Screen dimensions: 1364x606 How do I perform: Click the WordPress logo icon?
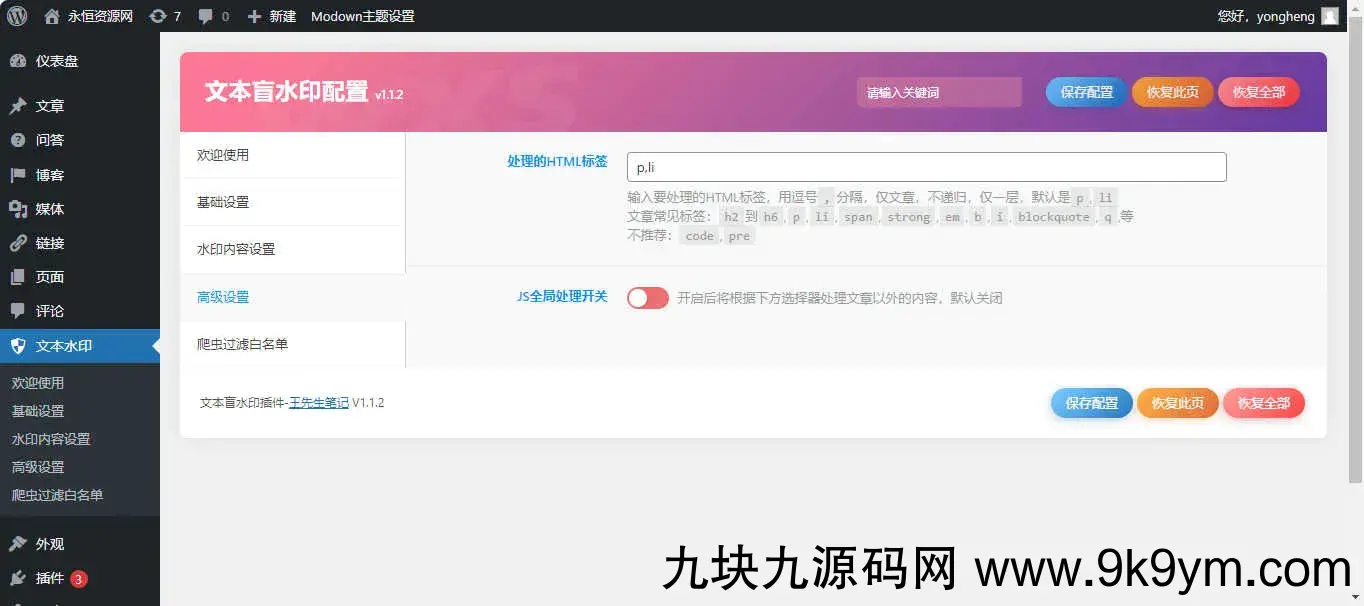point(17,16)
